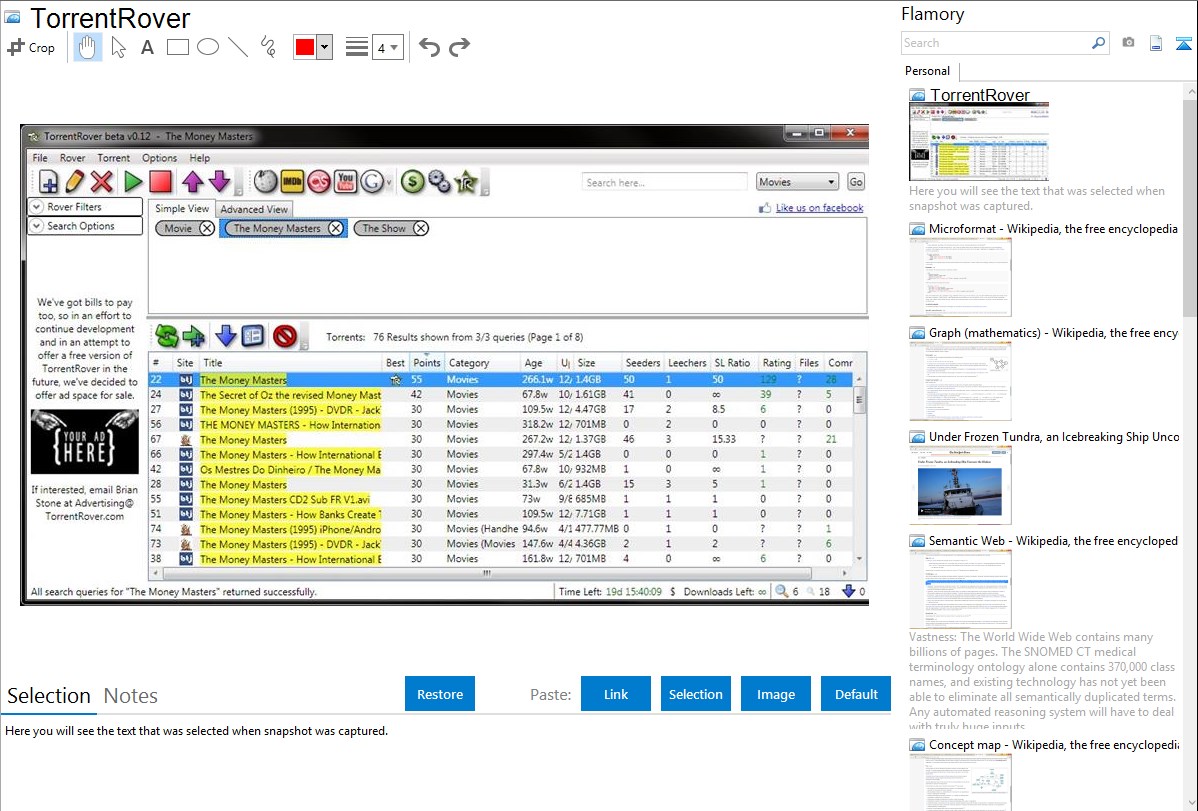Select the Crop tool
Viewport: 1198px width, 811px height.
click(x=31, y=47)
